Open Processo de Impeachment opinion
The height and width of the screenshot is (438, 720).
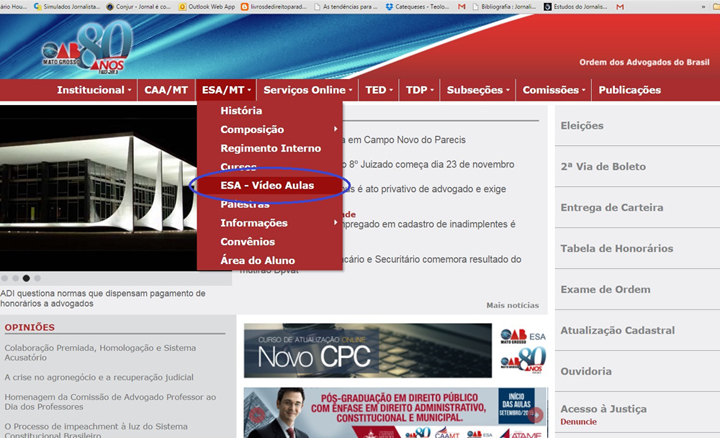pyautogui.click(x=96, y=431)
